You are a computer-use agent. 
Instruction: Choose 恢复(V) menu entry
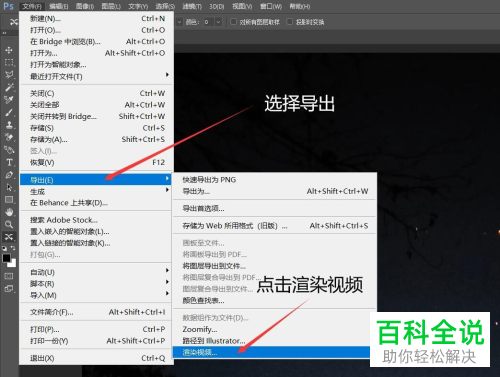tap(97, 163)
